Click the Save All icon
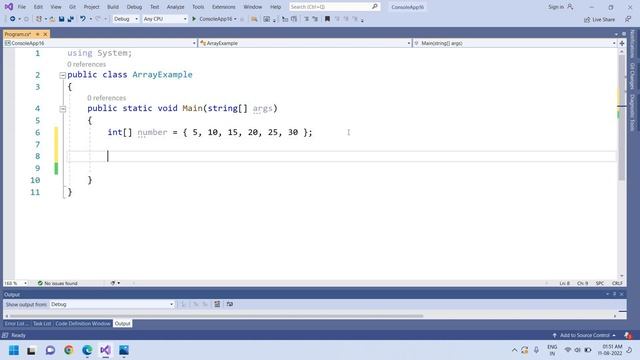The height and width of the screenshot is (360, 640). (x=70, y=19)
